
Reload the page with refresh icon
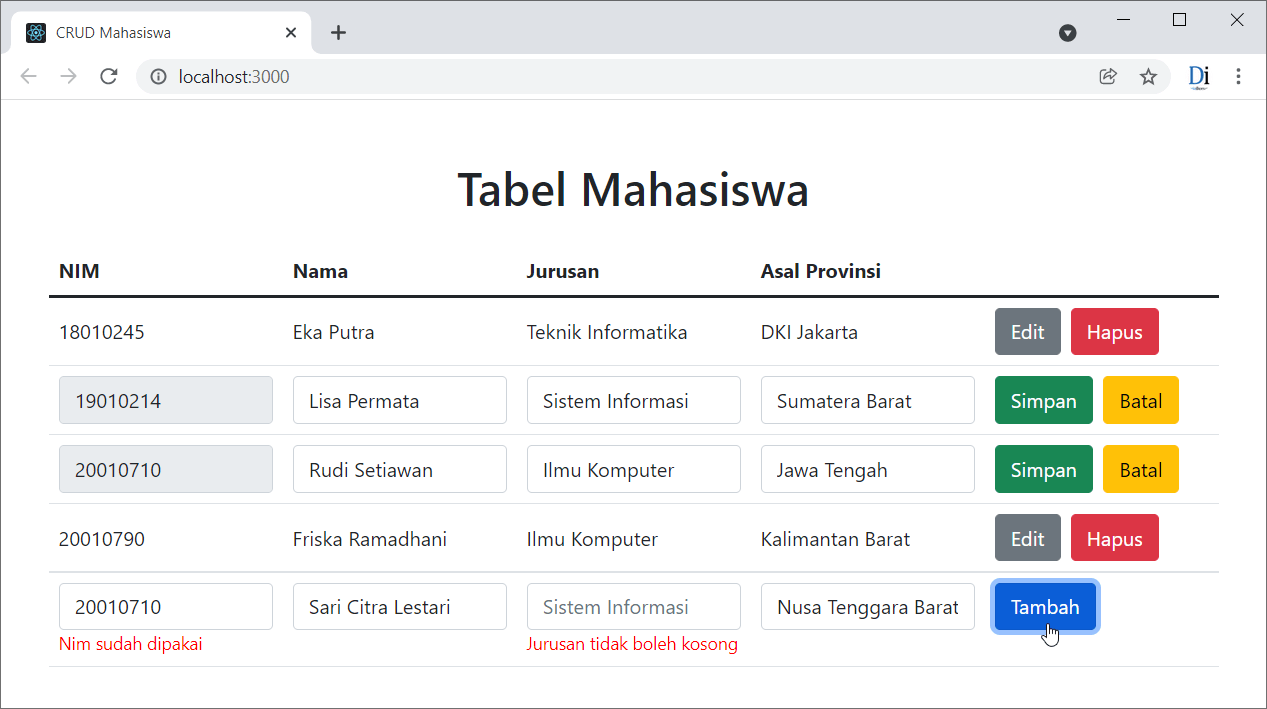[x=109, y=76]
